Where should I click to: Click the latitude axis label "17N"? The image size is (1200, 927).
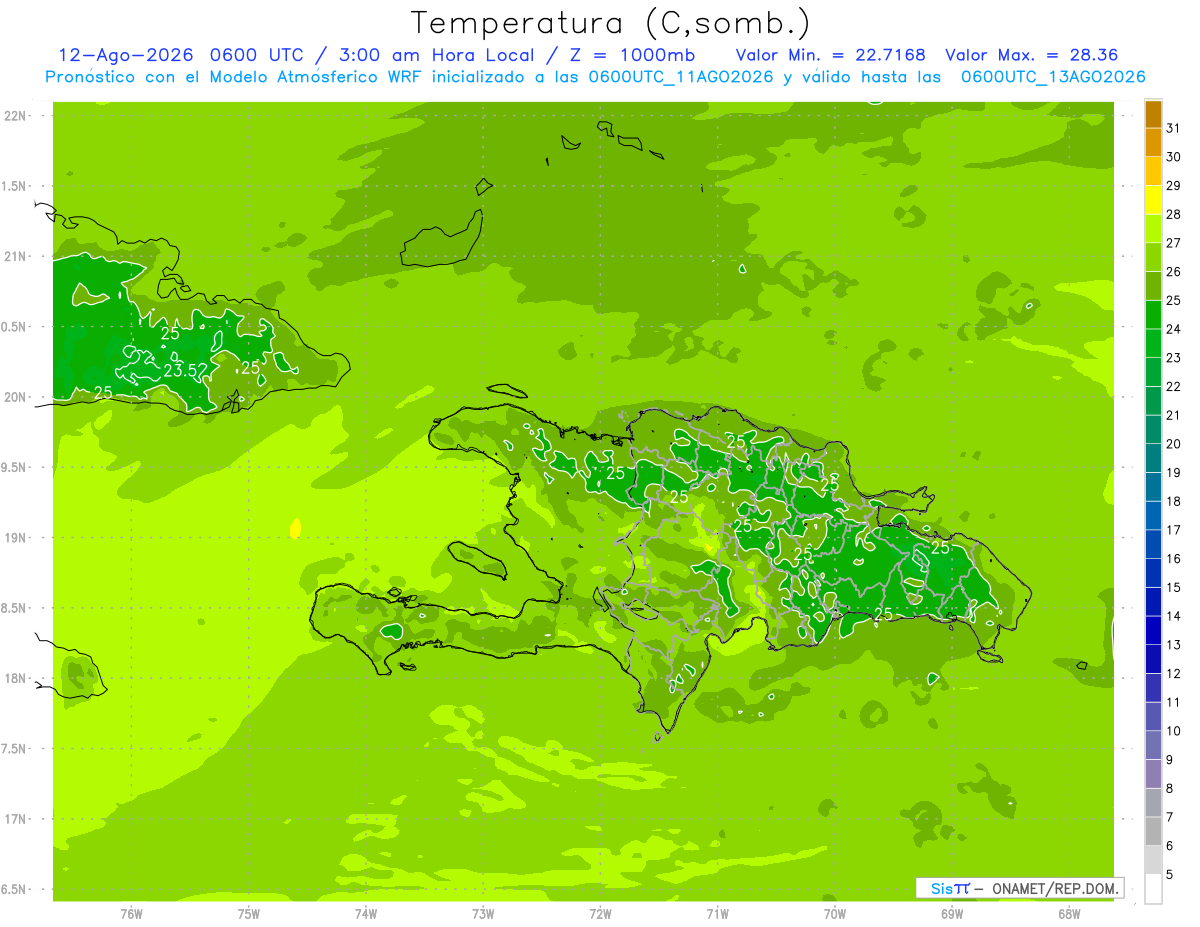(17, 819)
